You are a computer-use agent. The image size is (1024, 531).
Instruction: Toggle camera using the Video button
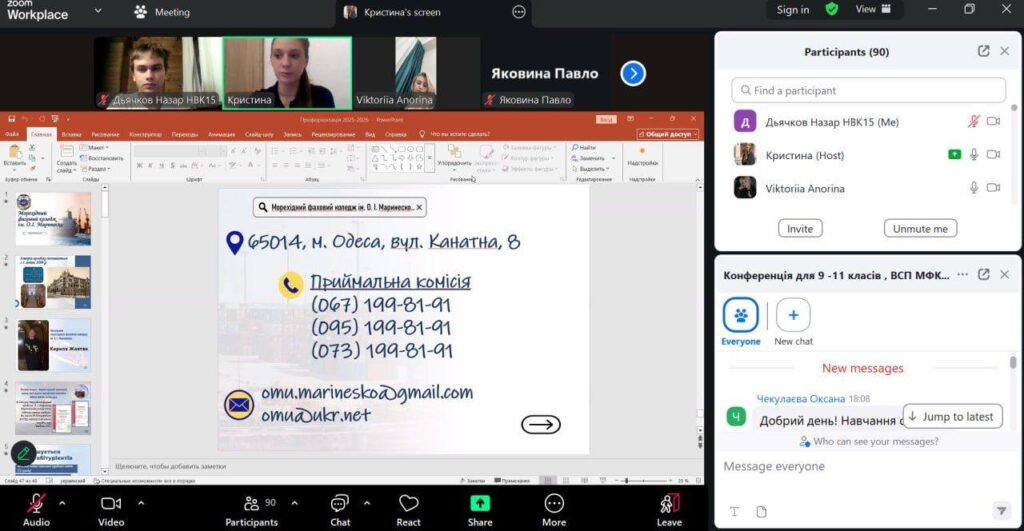[x=111, y=503]
